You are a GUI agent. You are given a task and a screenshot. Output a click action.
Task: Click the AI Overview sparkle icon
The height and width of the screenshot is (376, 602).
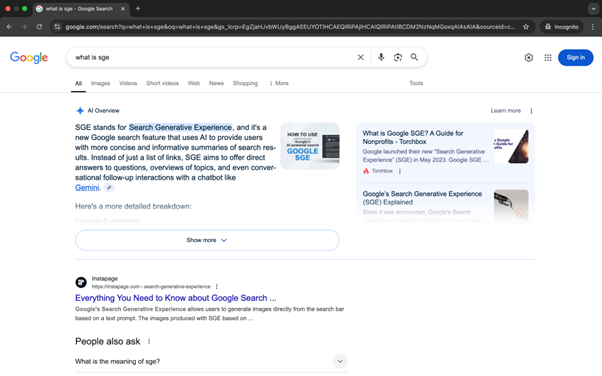point(80,111)
